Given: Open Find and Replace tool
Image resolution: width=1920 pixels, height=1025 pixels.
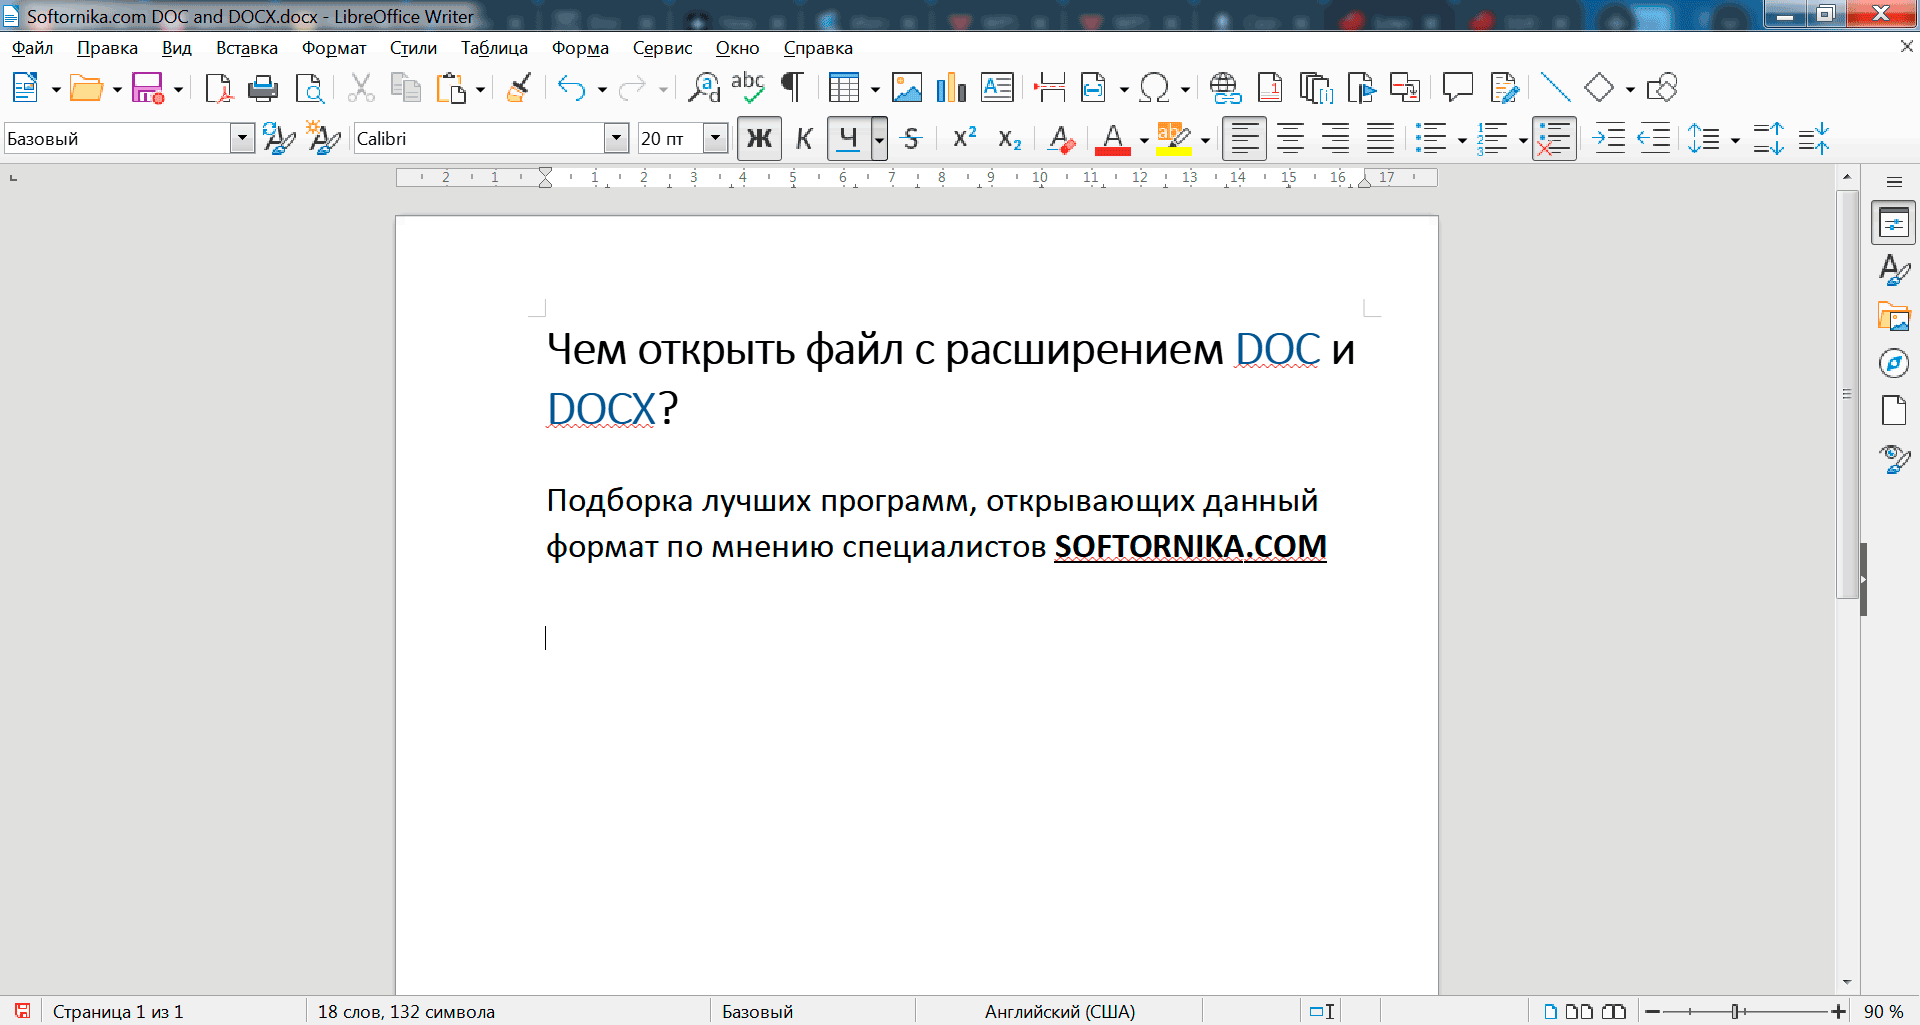Looking at the screenshot, I should (704, 89).
